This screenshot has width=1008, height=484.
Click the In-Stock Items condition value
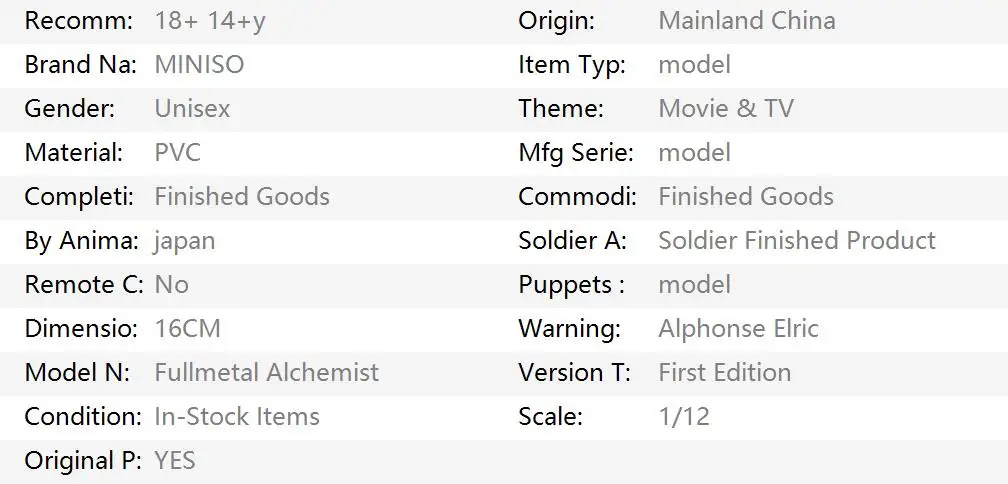coord(237,417)
